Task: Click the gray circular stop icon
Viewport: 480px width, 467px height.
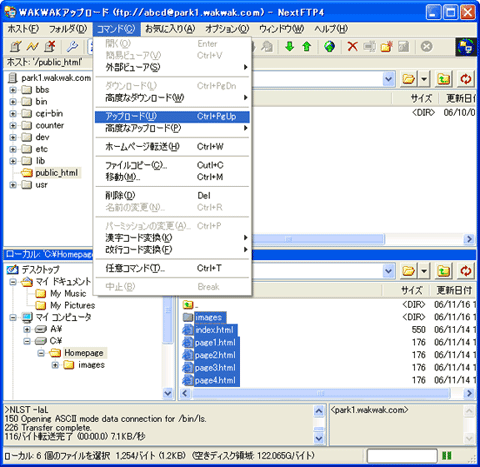Action: click(426, 47)
